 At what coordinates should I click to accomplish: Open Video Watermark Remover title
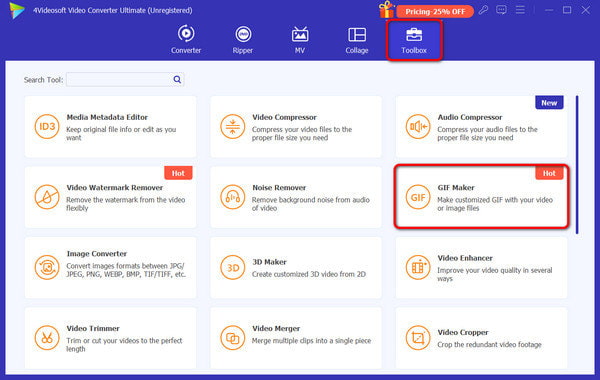point(114,188)
